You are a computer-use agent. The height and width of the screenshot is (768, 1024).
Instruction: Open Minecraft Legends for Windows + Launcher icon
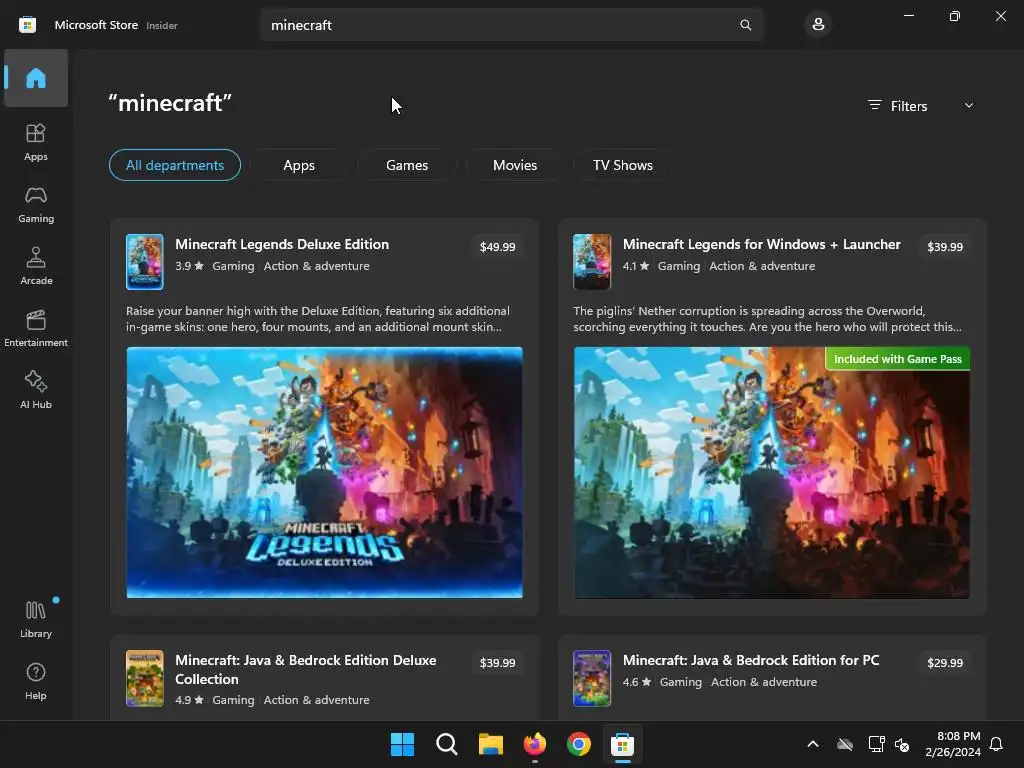click(x=592, y=262)
